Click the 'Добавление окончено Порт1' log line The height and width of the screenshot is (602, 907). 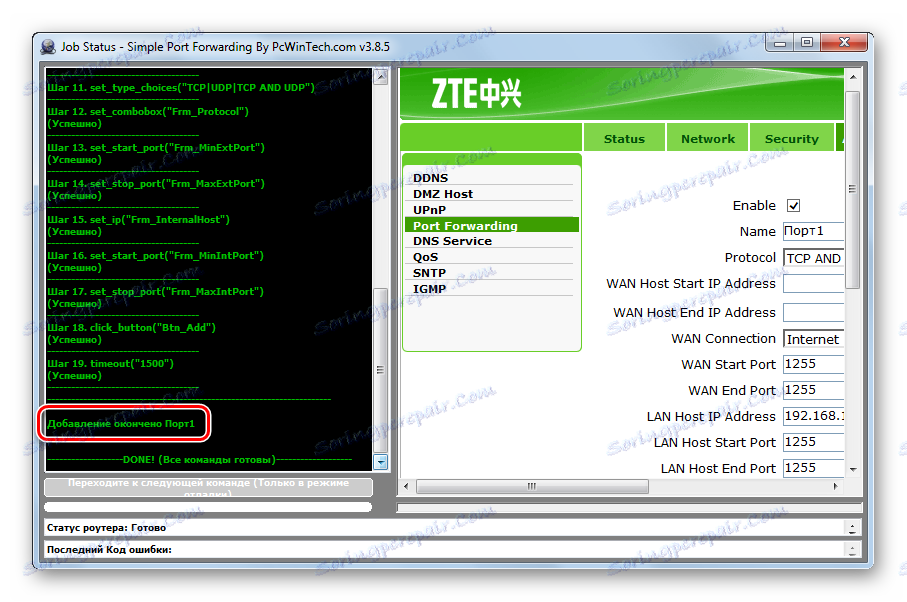121,423
